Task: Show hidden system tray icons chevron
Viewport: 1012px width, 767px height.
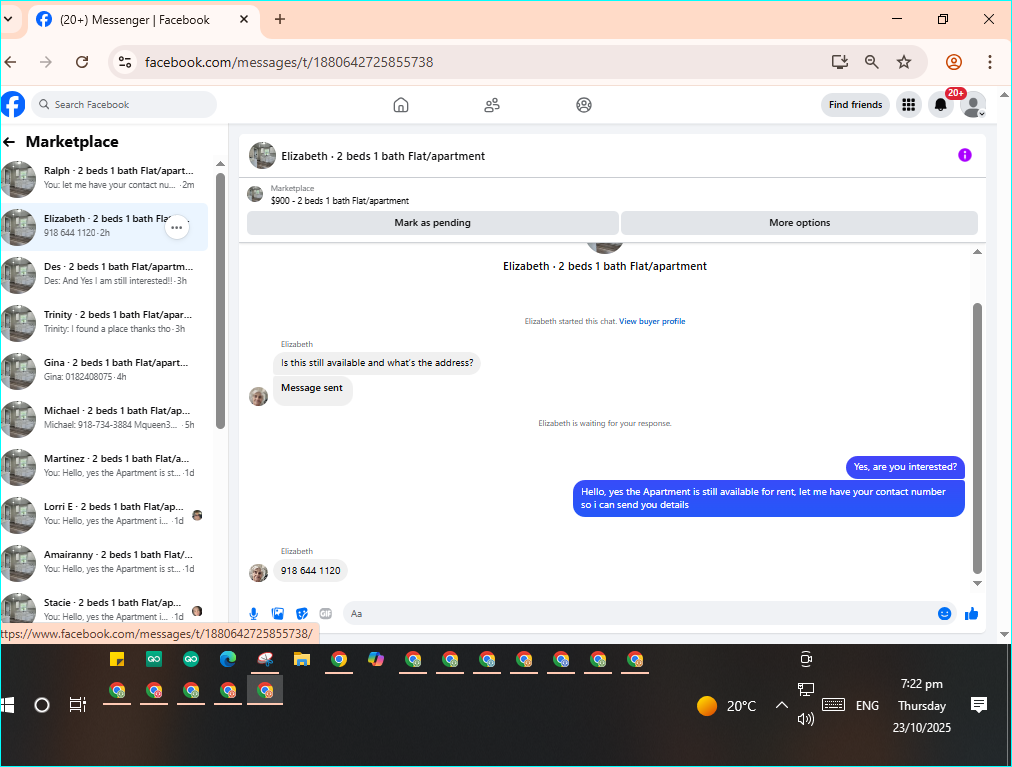Action: 782,705
